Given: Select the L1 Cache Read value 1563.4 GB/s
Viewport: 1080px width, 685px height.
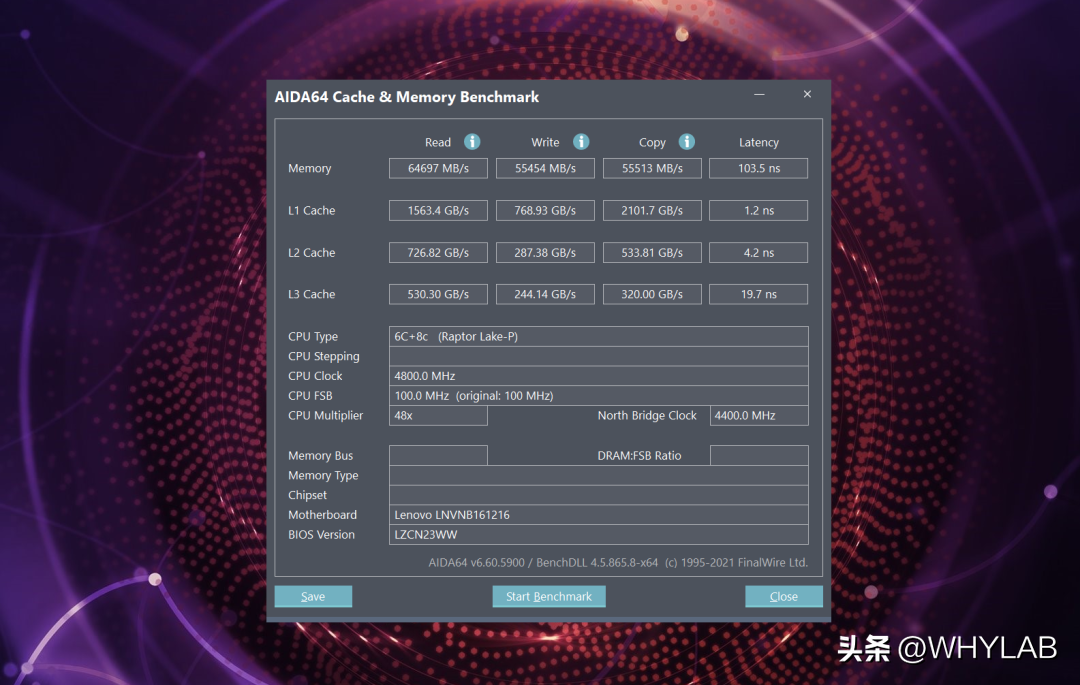Looking at the screenshot, I should click(x=438, y=211).
